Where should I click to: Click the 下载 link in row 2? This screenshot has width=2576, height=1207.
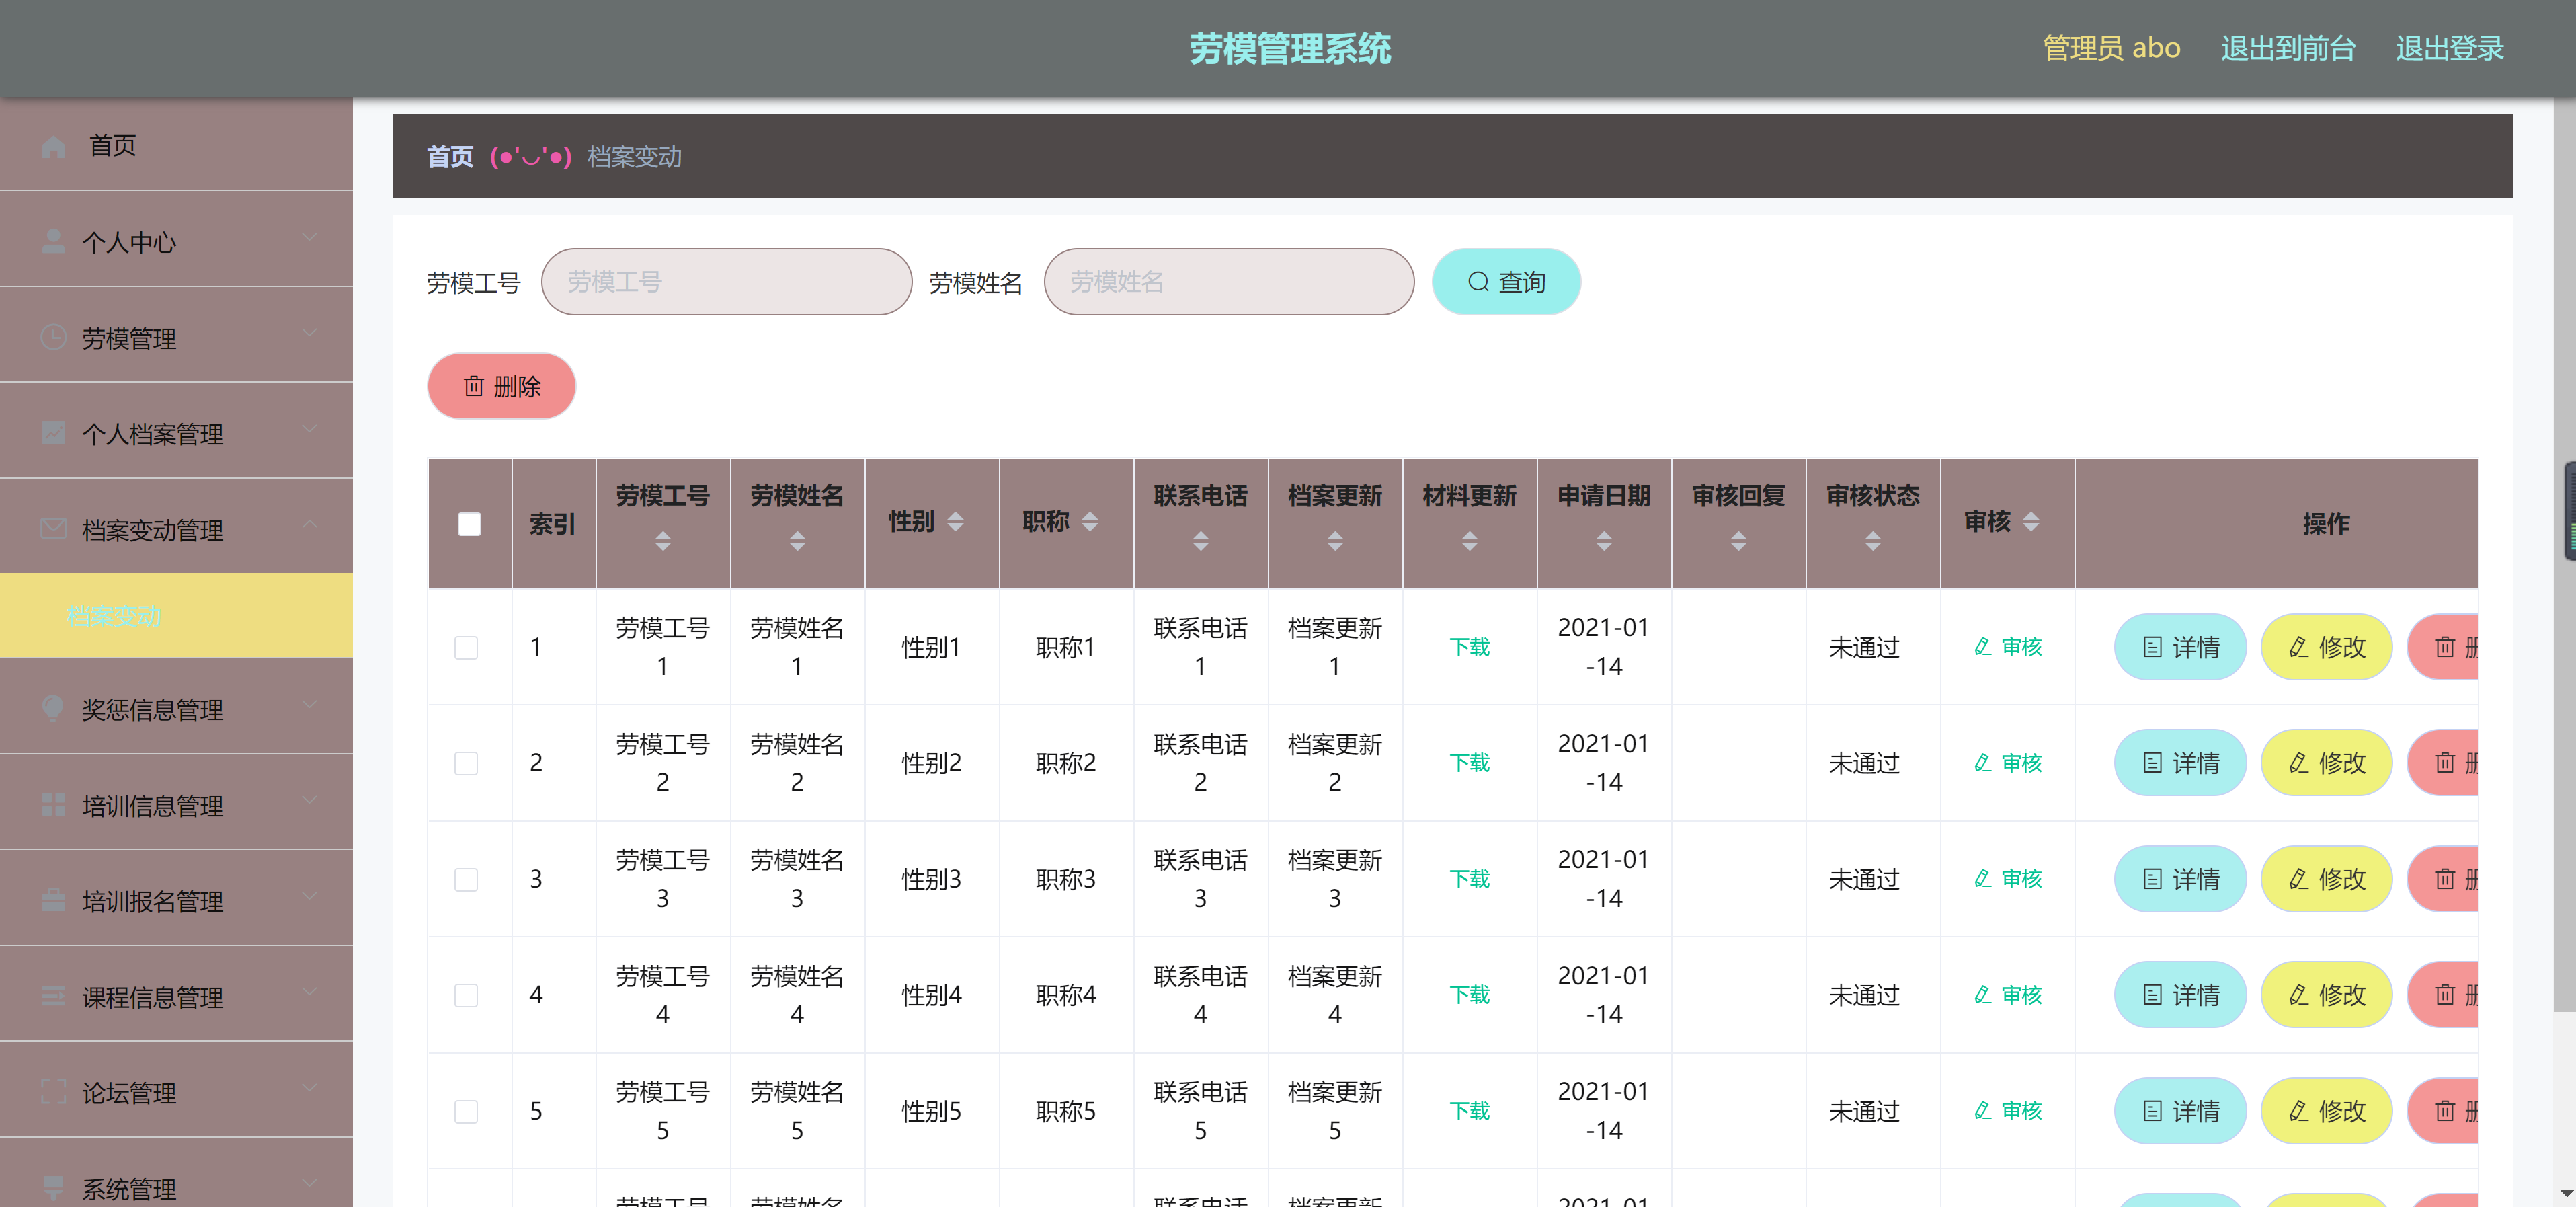tap(1470, 763)
